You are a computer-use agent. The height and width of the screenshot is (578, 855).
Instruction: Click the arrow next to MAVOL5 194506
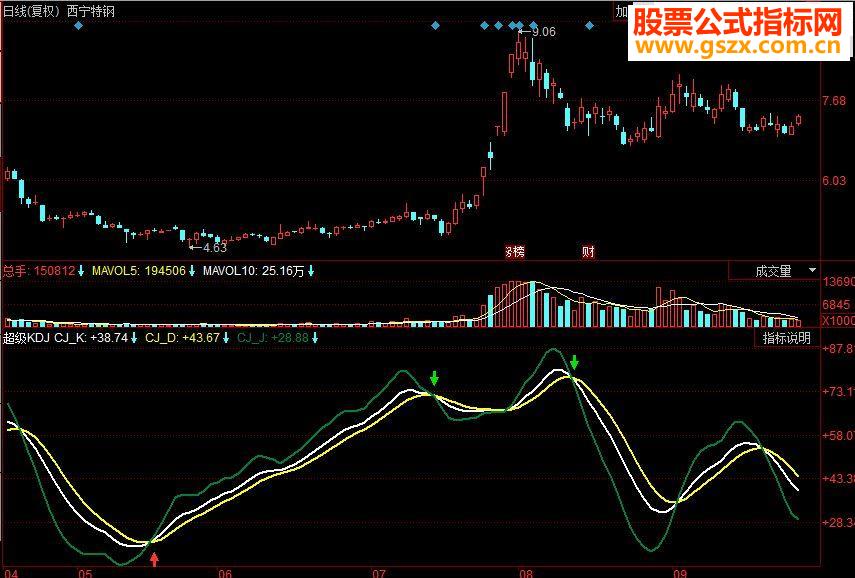(x=191, y=271)
